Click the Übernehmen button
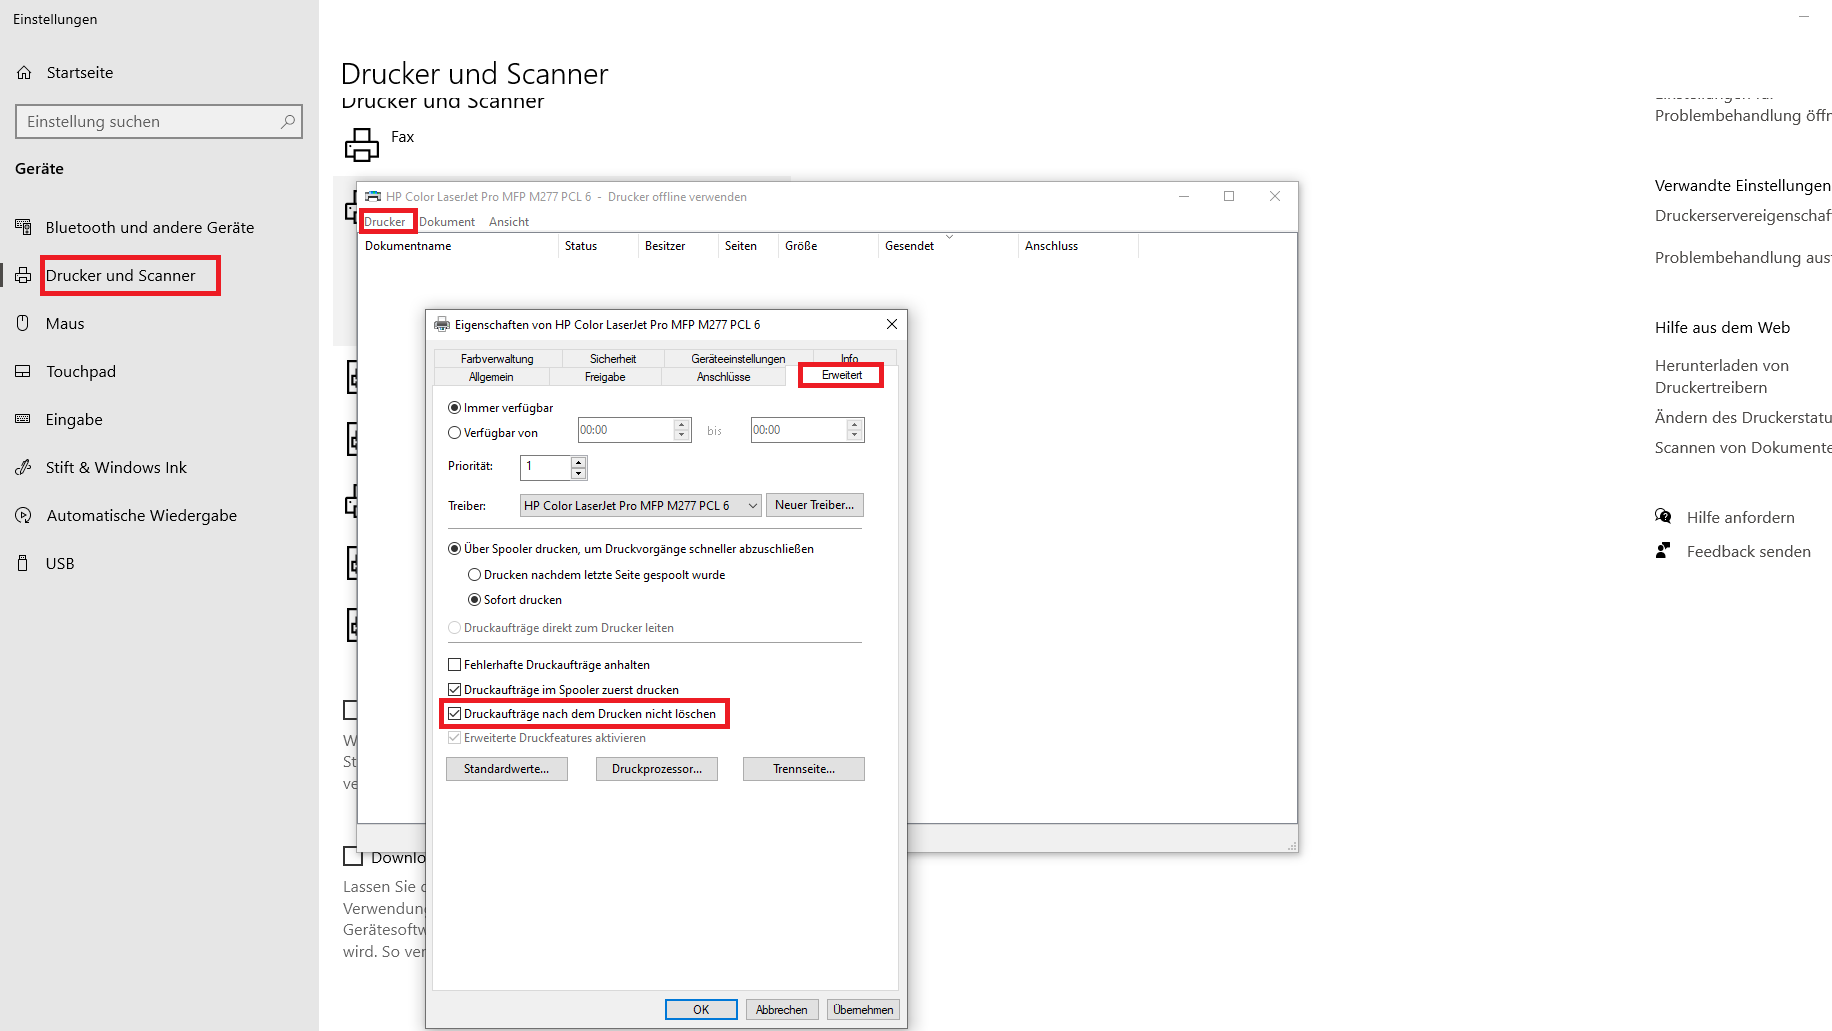The height and width of the screenshot is (1031, 1832). [x=862, y=1010]
